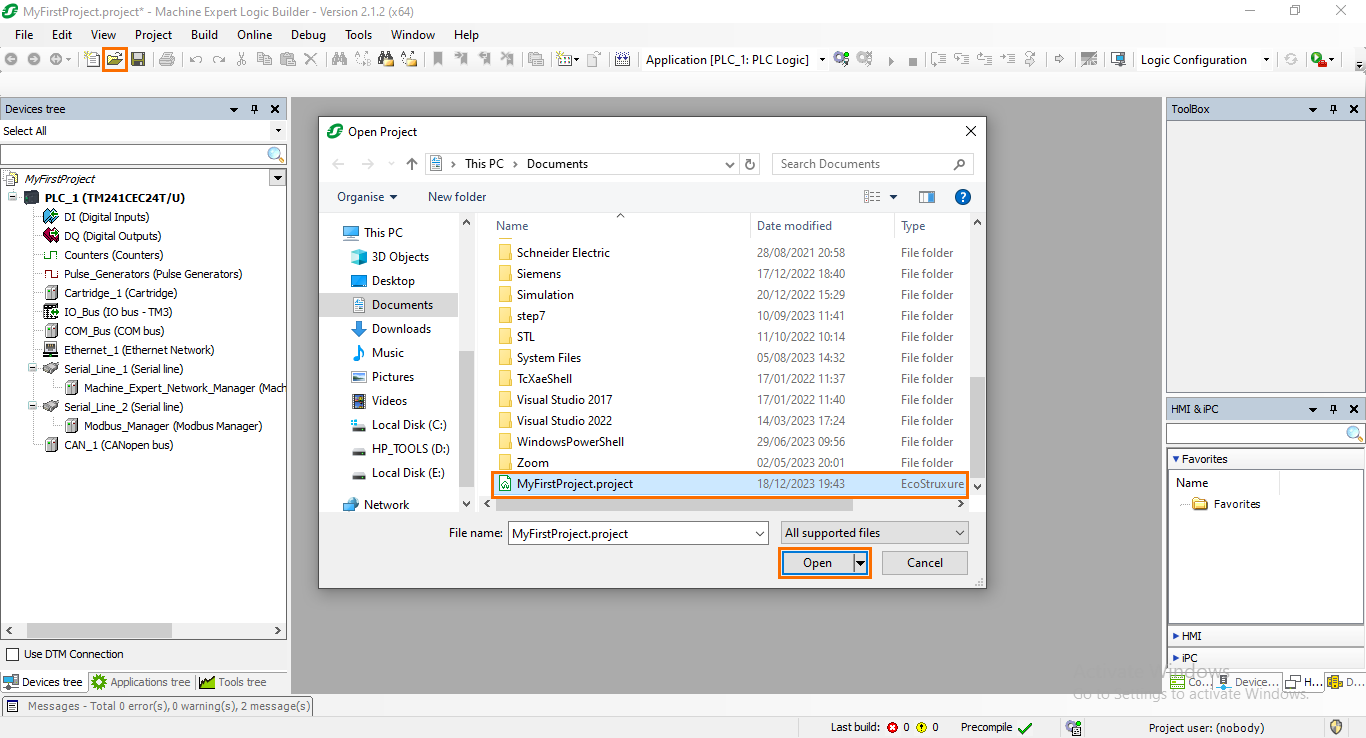Open the Debug menu
Image resolution: width=1366 pixels, height=738 pixels.
pyautogui.click(x=308, y=34)
